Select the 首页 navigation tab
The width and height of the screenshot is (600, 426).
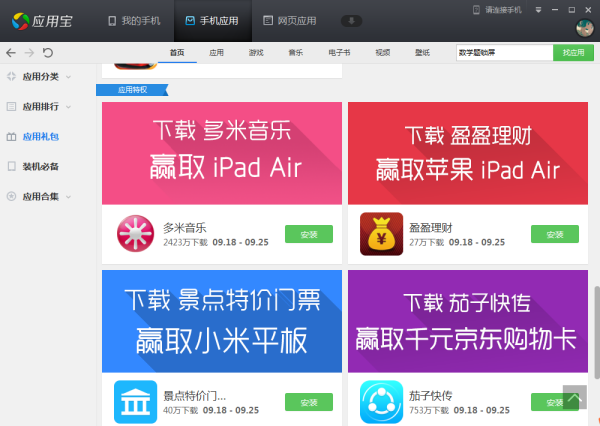click(177, 52)
